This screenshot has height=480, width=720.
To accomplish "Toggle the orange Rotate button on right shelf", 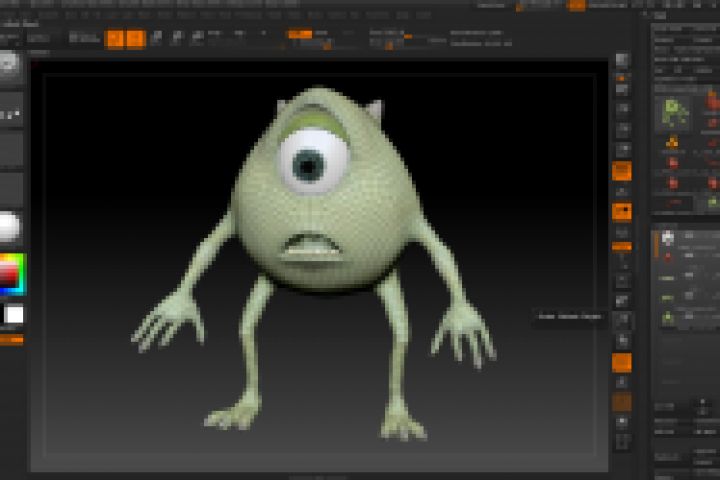I will (x=622, y=363).
